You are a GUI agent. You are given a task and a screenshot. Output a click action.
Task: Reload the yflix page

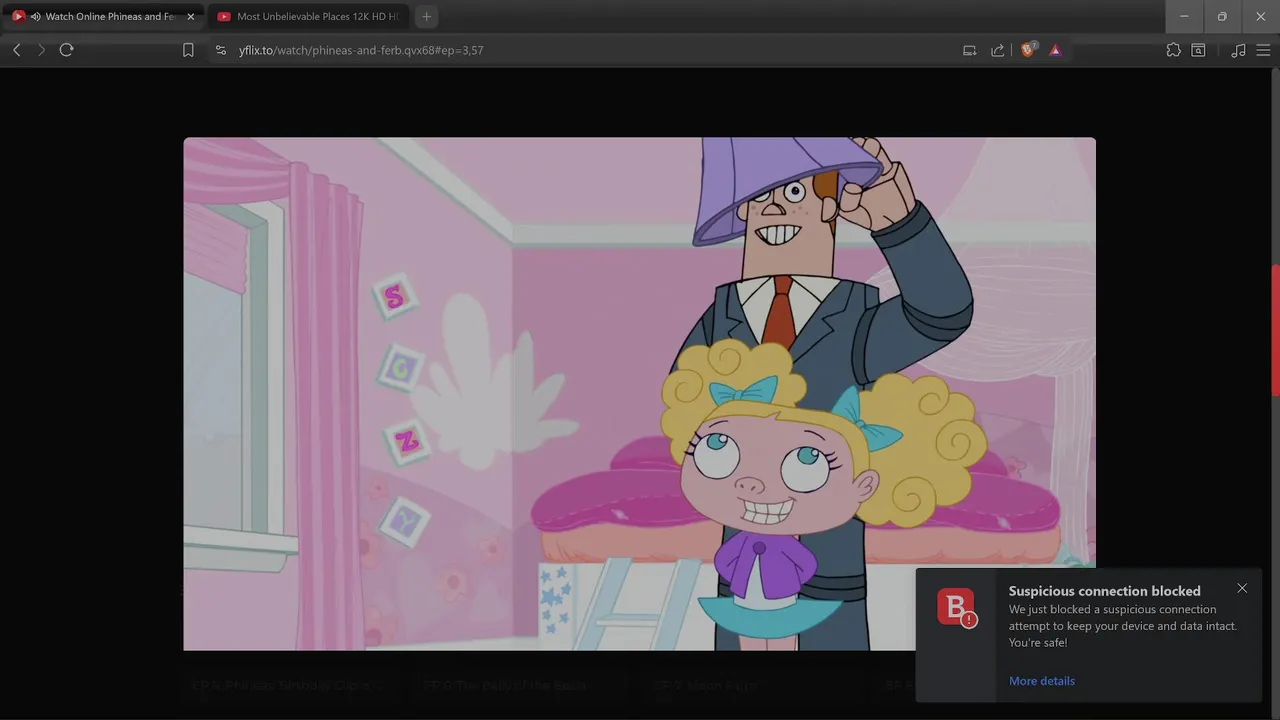[66, 50]
